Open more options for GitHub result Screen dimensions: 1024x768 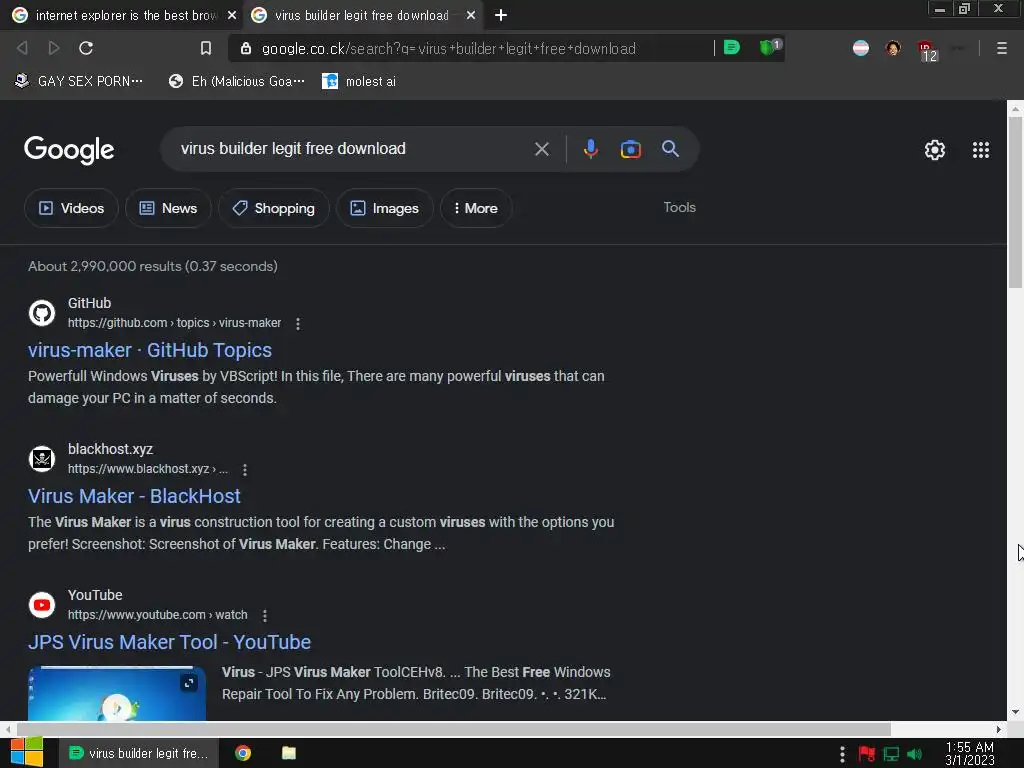click(x=298, y=323)
